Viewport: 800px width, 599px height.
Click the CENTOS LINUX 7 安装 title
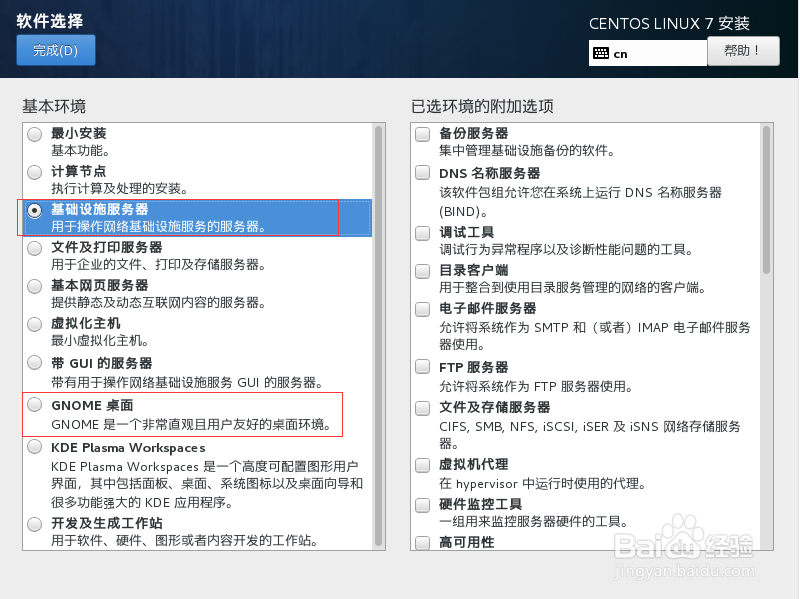(669, 23)
